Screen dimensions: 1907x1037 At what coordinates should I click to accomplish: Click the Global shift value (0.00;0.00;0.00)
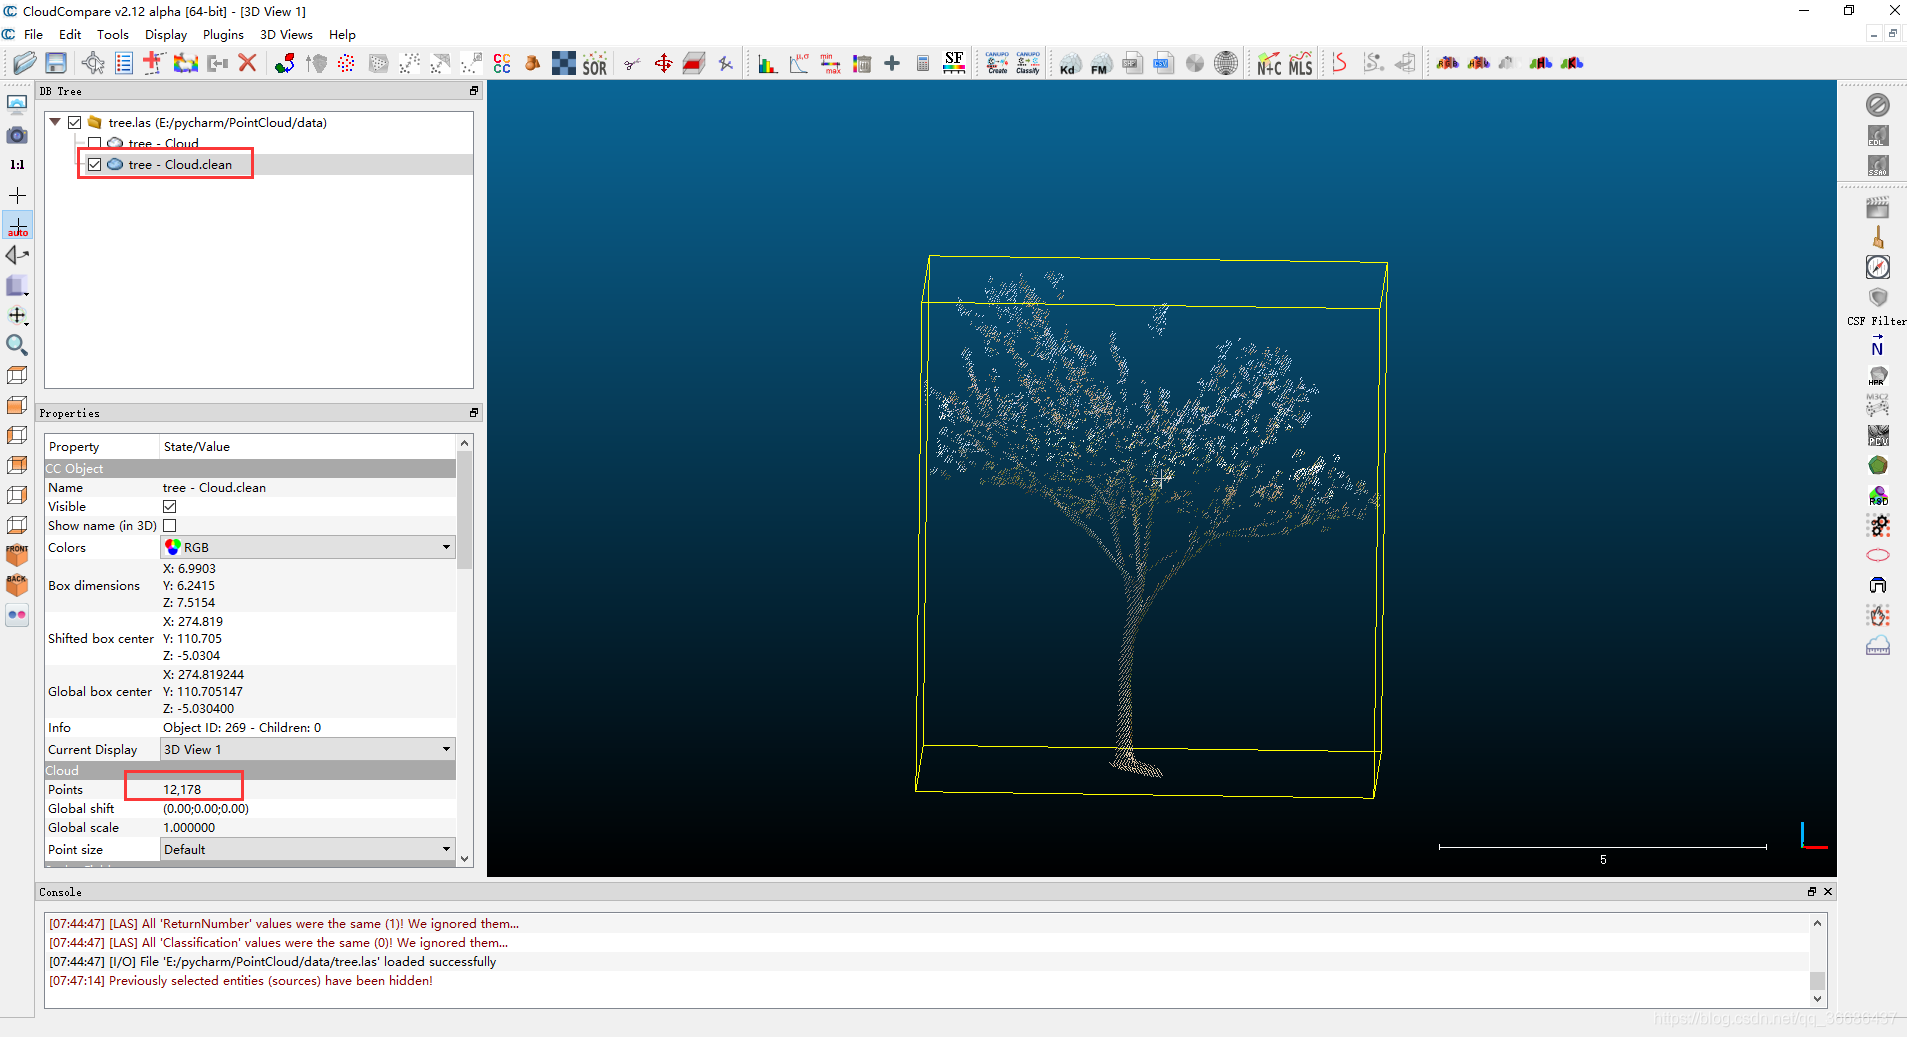[x=206, y=809]
